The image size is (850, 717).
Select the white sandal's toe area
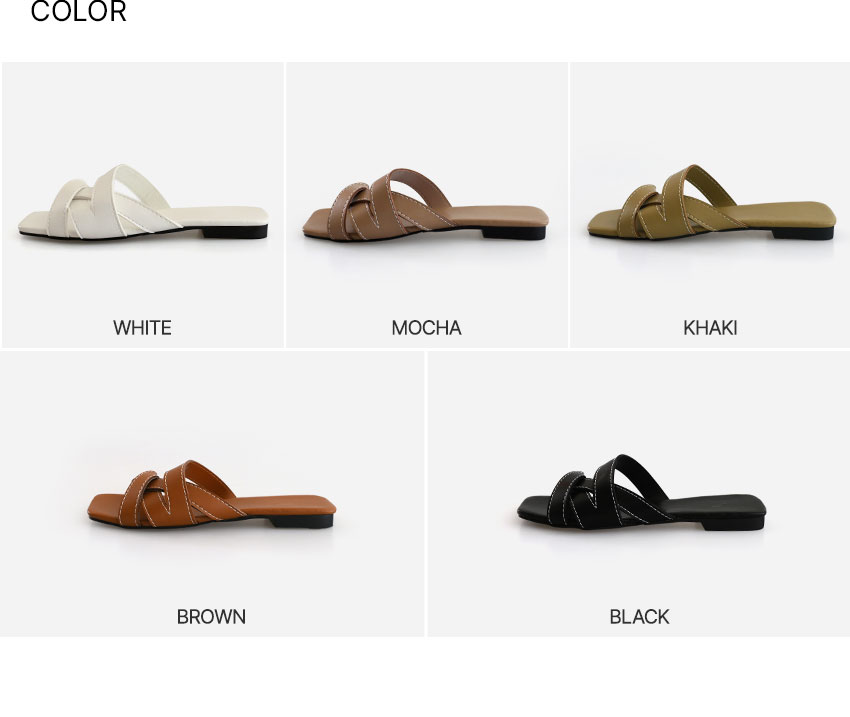tap(35, 222)
